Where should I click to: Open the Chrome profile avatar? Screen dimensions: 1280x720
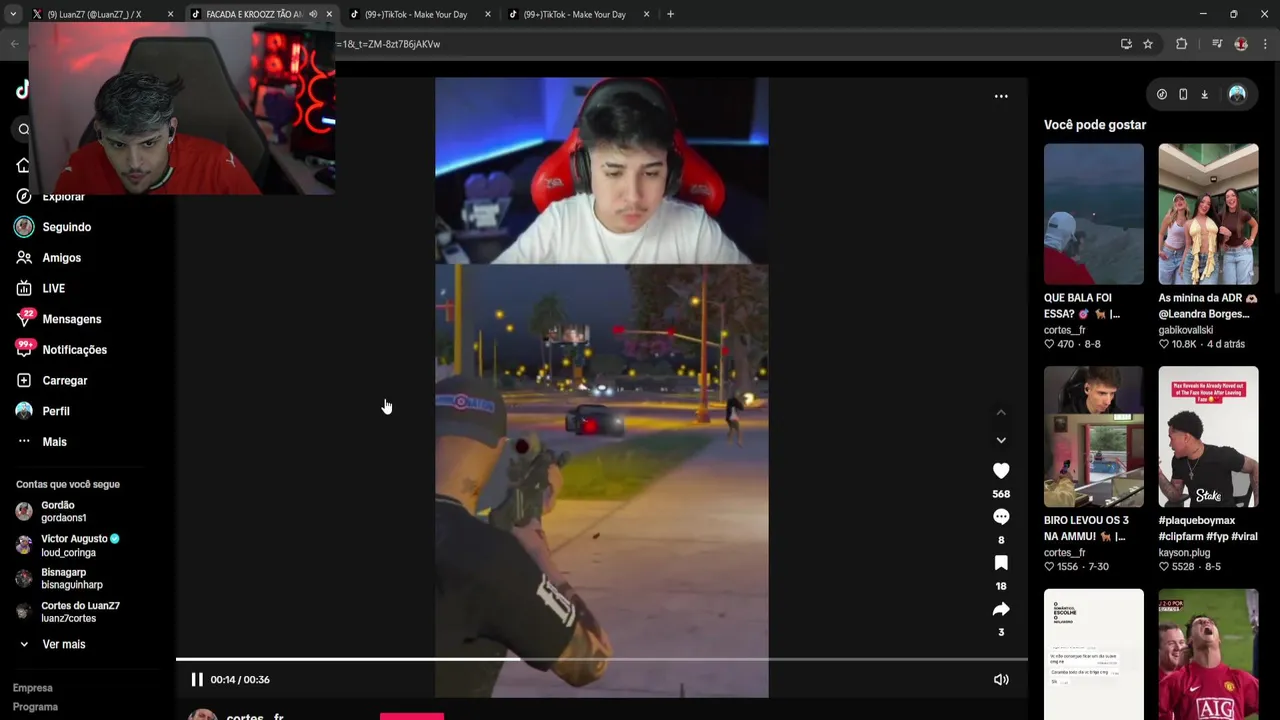point(1241,44)
